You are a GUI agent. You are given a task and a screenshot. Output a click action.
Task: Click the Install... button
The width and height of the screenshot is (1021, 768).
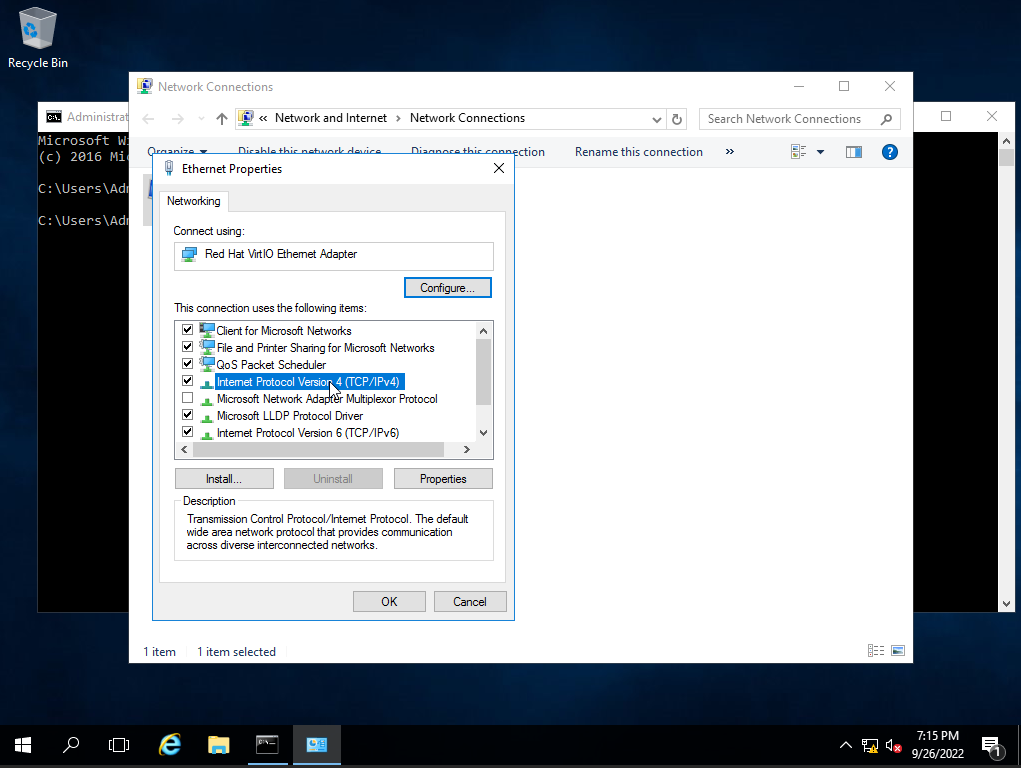(x=224, y=479)
